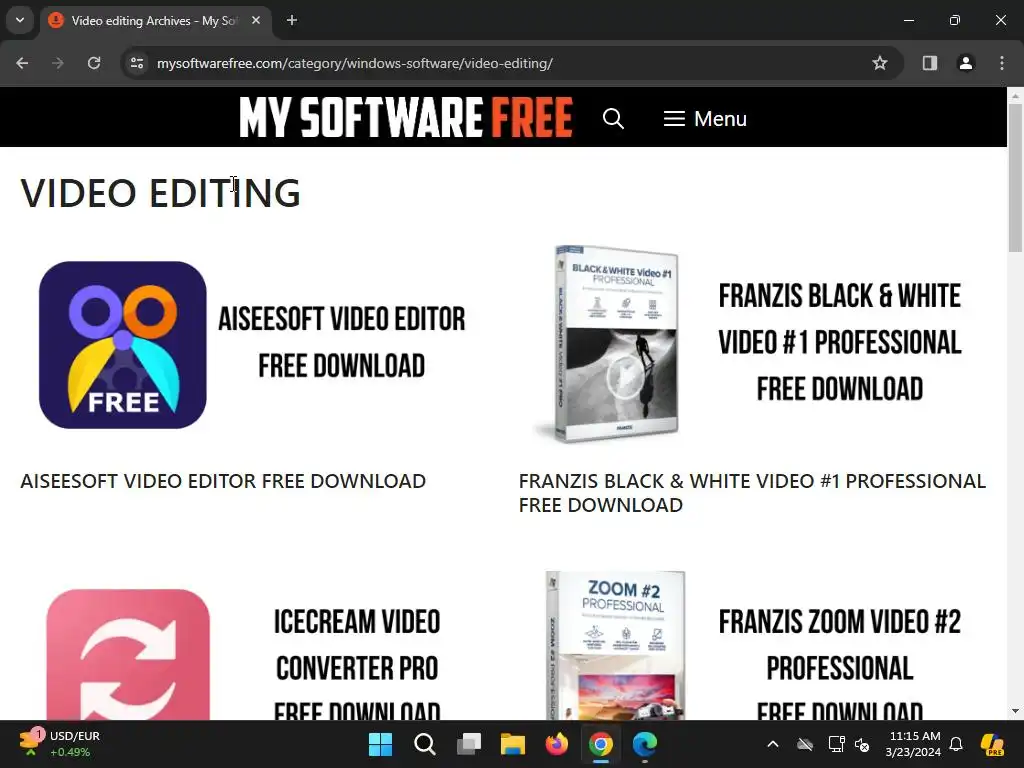Screen dimensions: 1024x768
Task: Open the network display tray icon
Action: pos(837,744)
